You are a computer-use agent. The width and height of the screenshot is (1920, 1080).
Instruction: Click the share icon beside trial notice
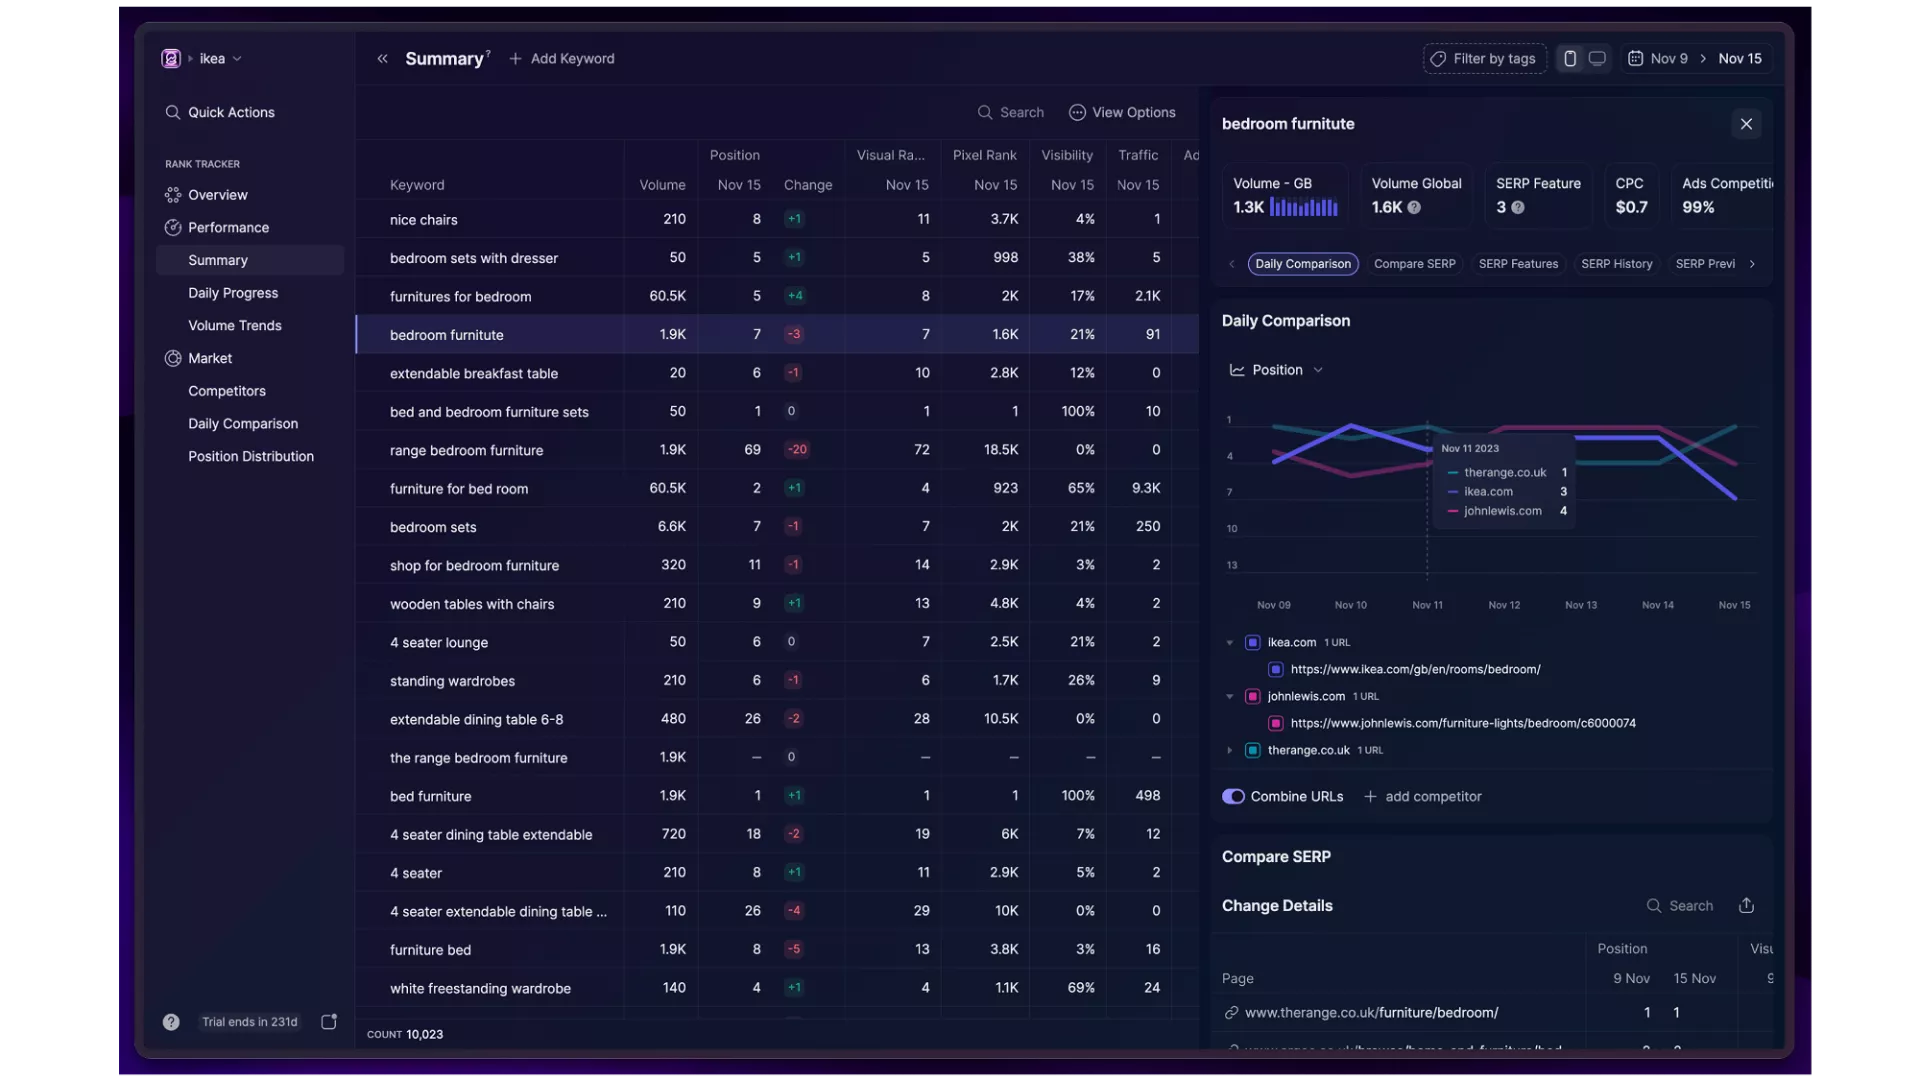pos(328,1022)
